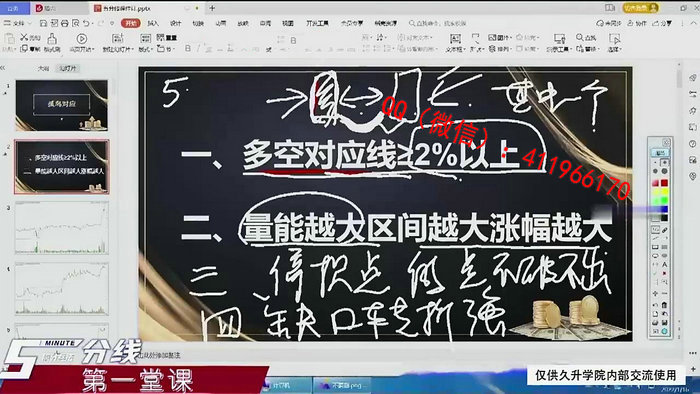Open the Layout (版式) dropdown
This screenshot has height=394, width=700.
point(145,49)
